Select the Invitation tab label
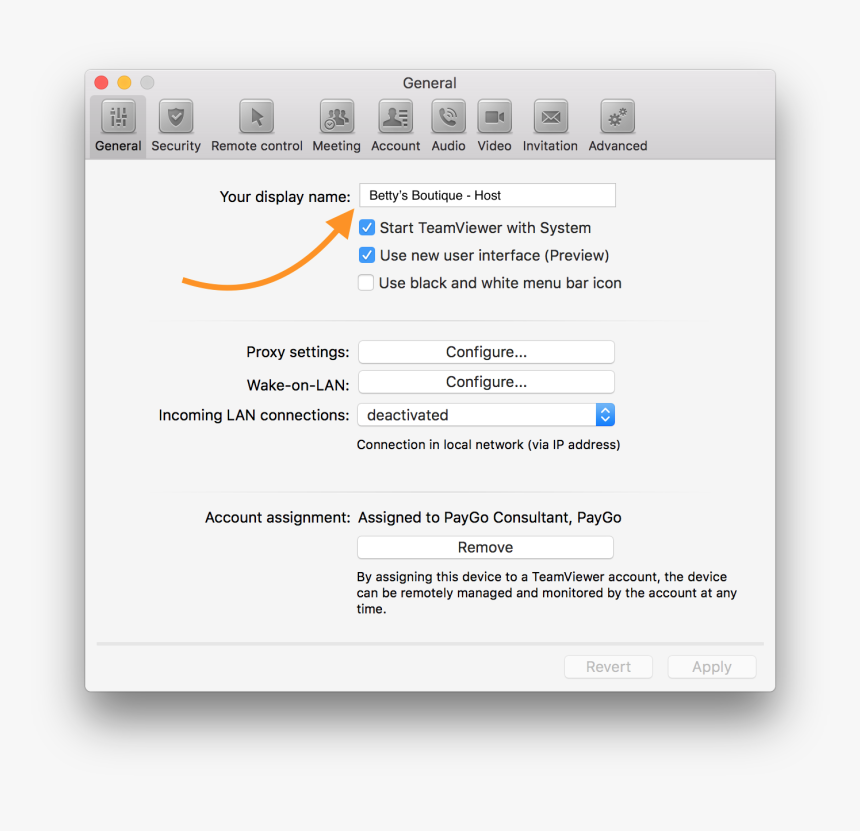The image size is (860, 831). click(550, 146)
